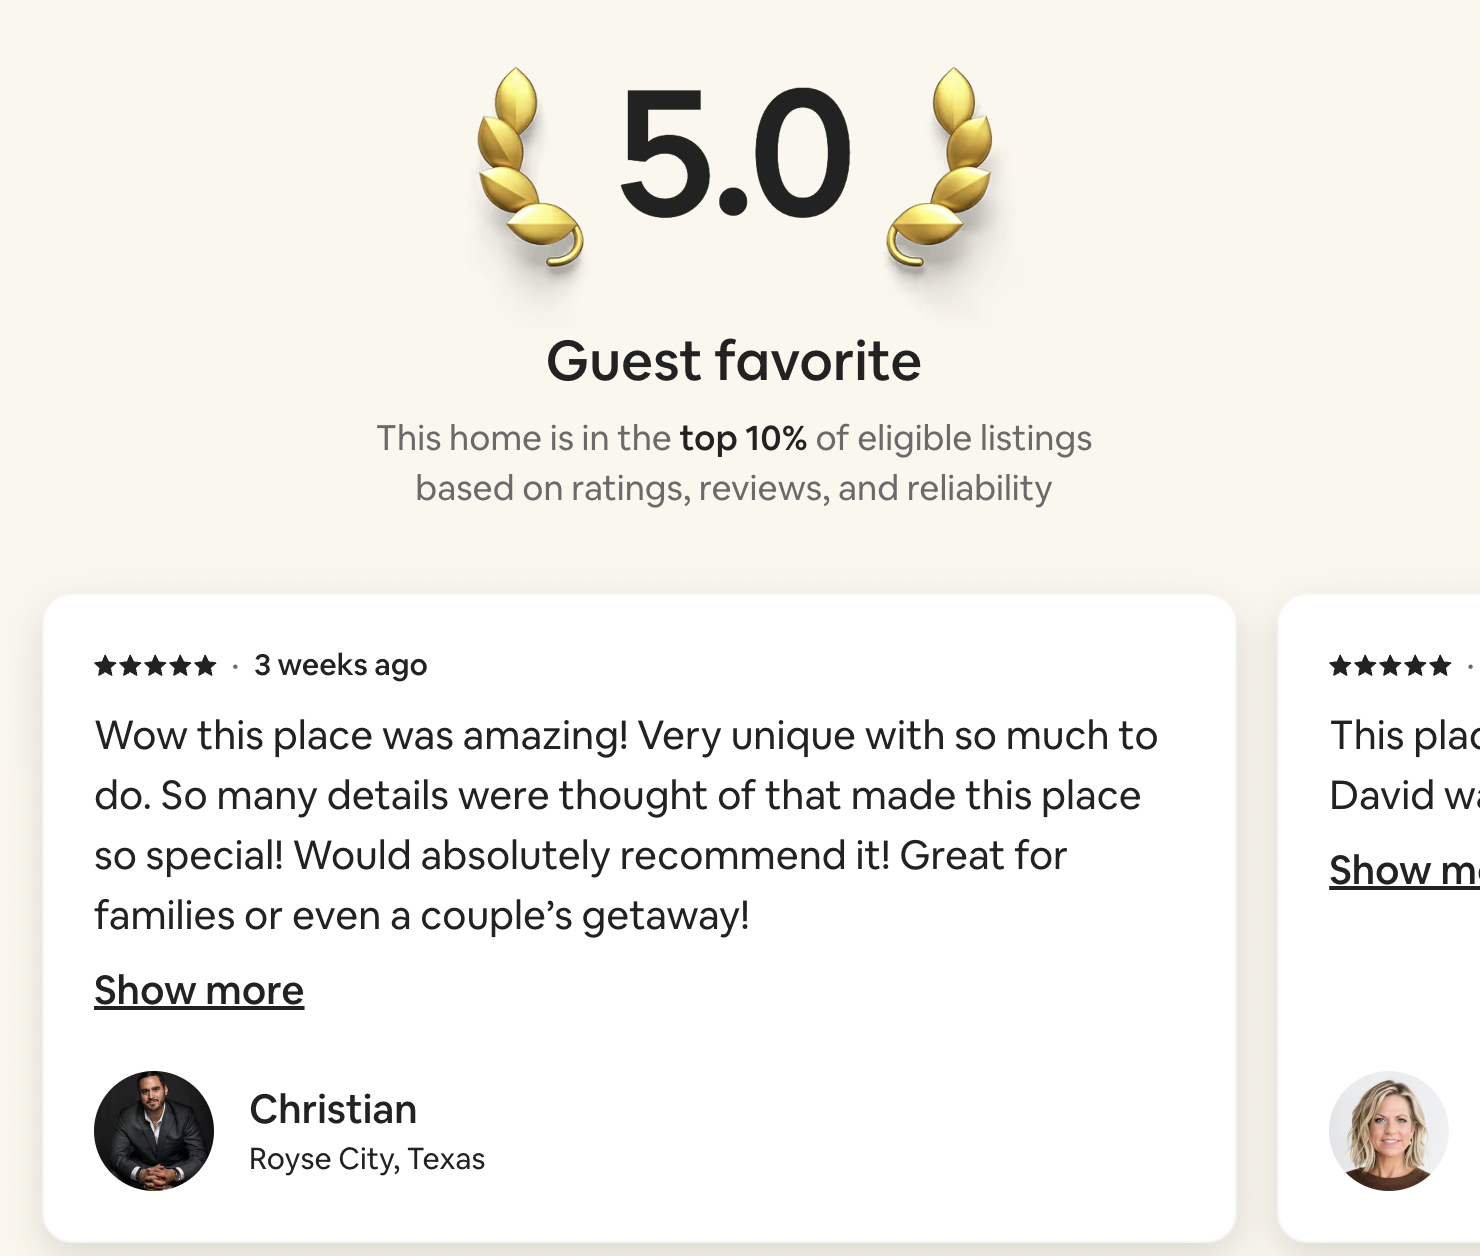Click the "Royse City, Texas" location text
The image size is (1480, 1256).
(367, 1159)
